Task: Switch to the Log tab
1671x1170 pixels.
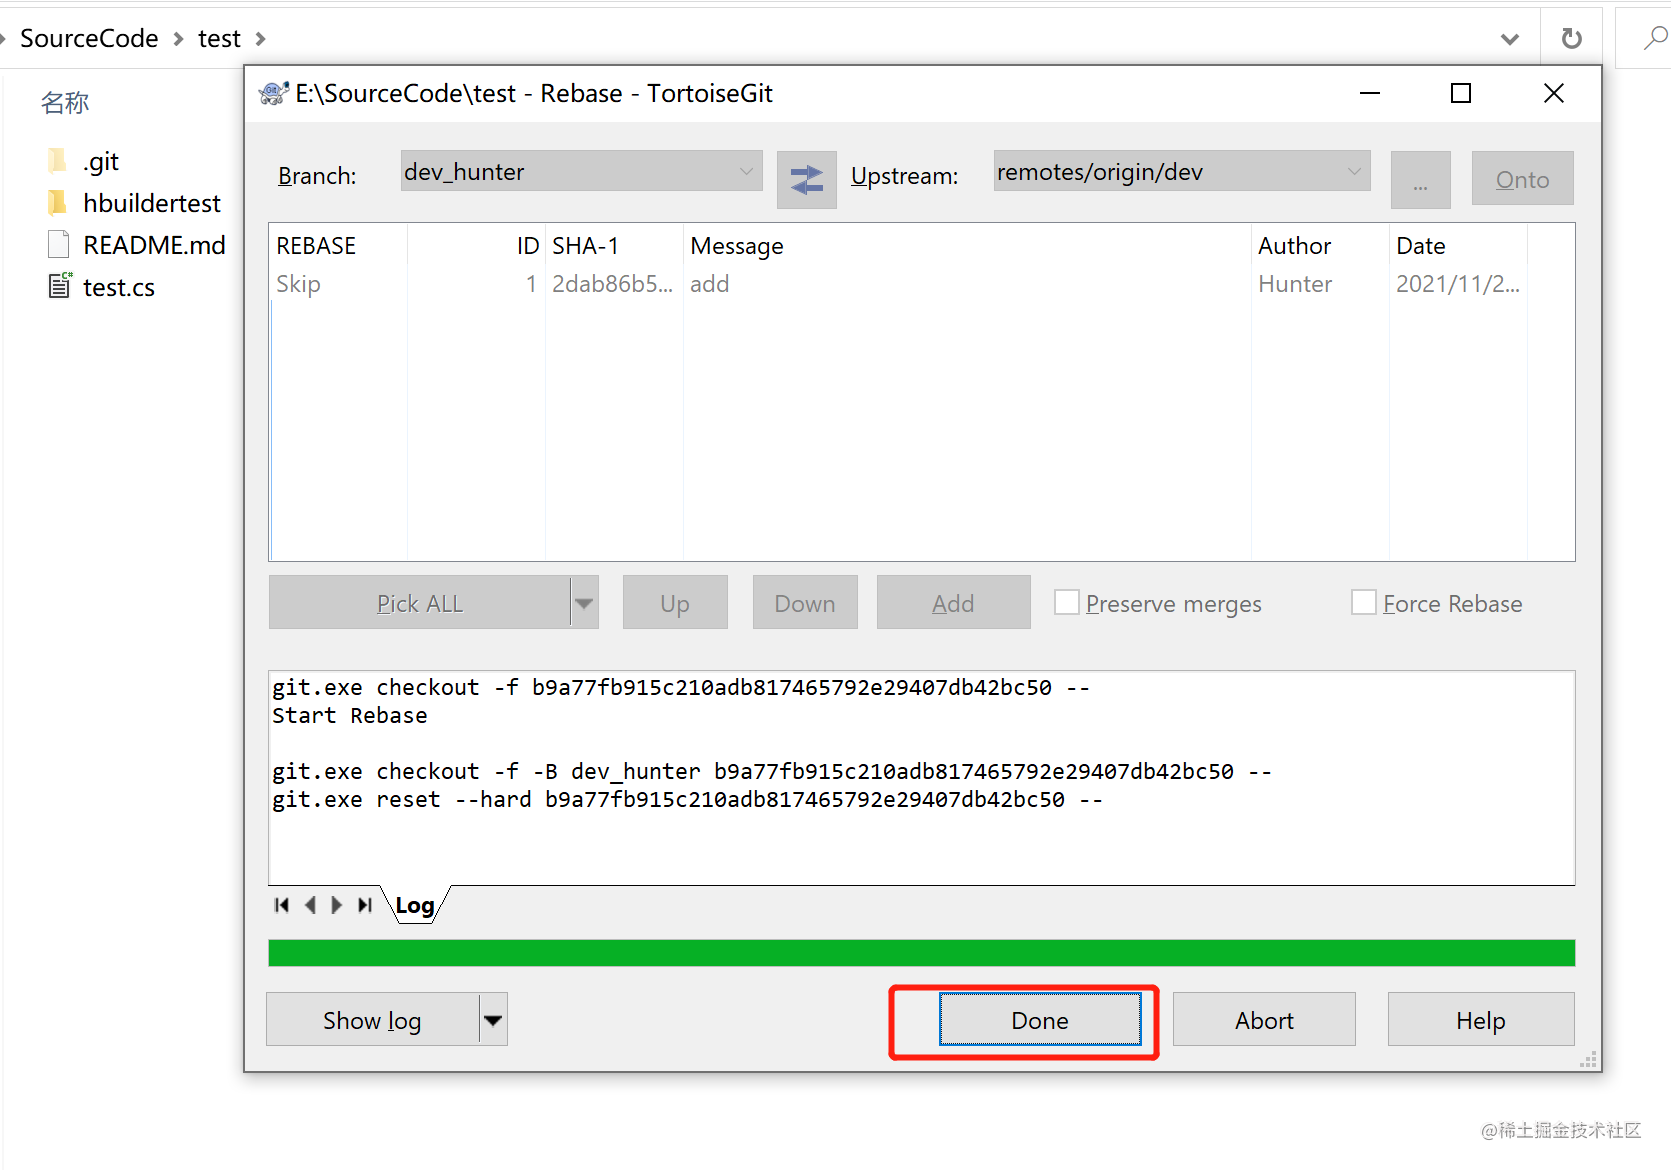Action: pos(415,905)
